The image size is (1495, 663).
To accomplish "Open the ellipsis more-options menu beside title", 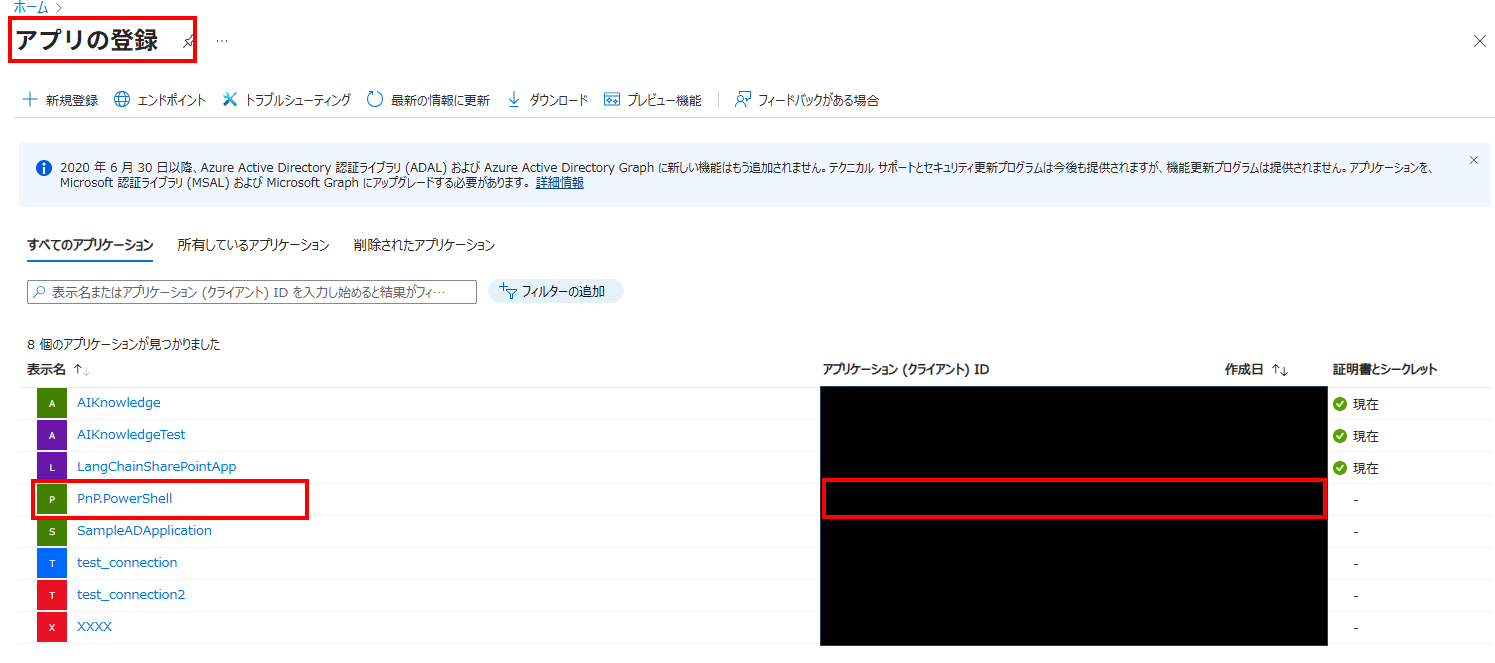I will [222, 41].
